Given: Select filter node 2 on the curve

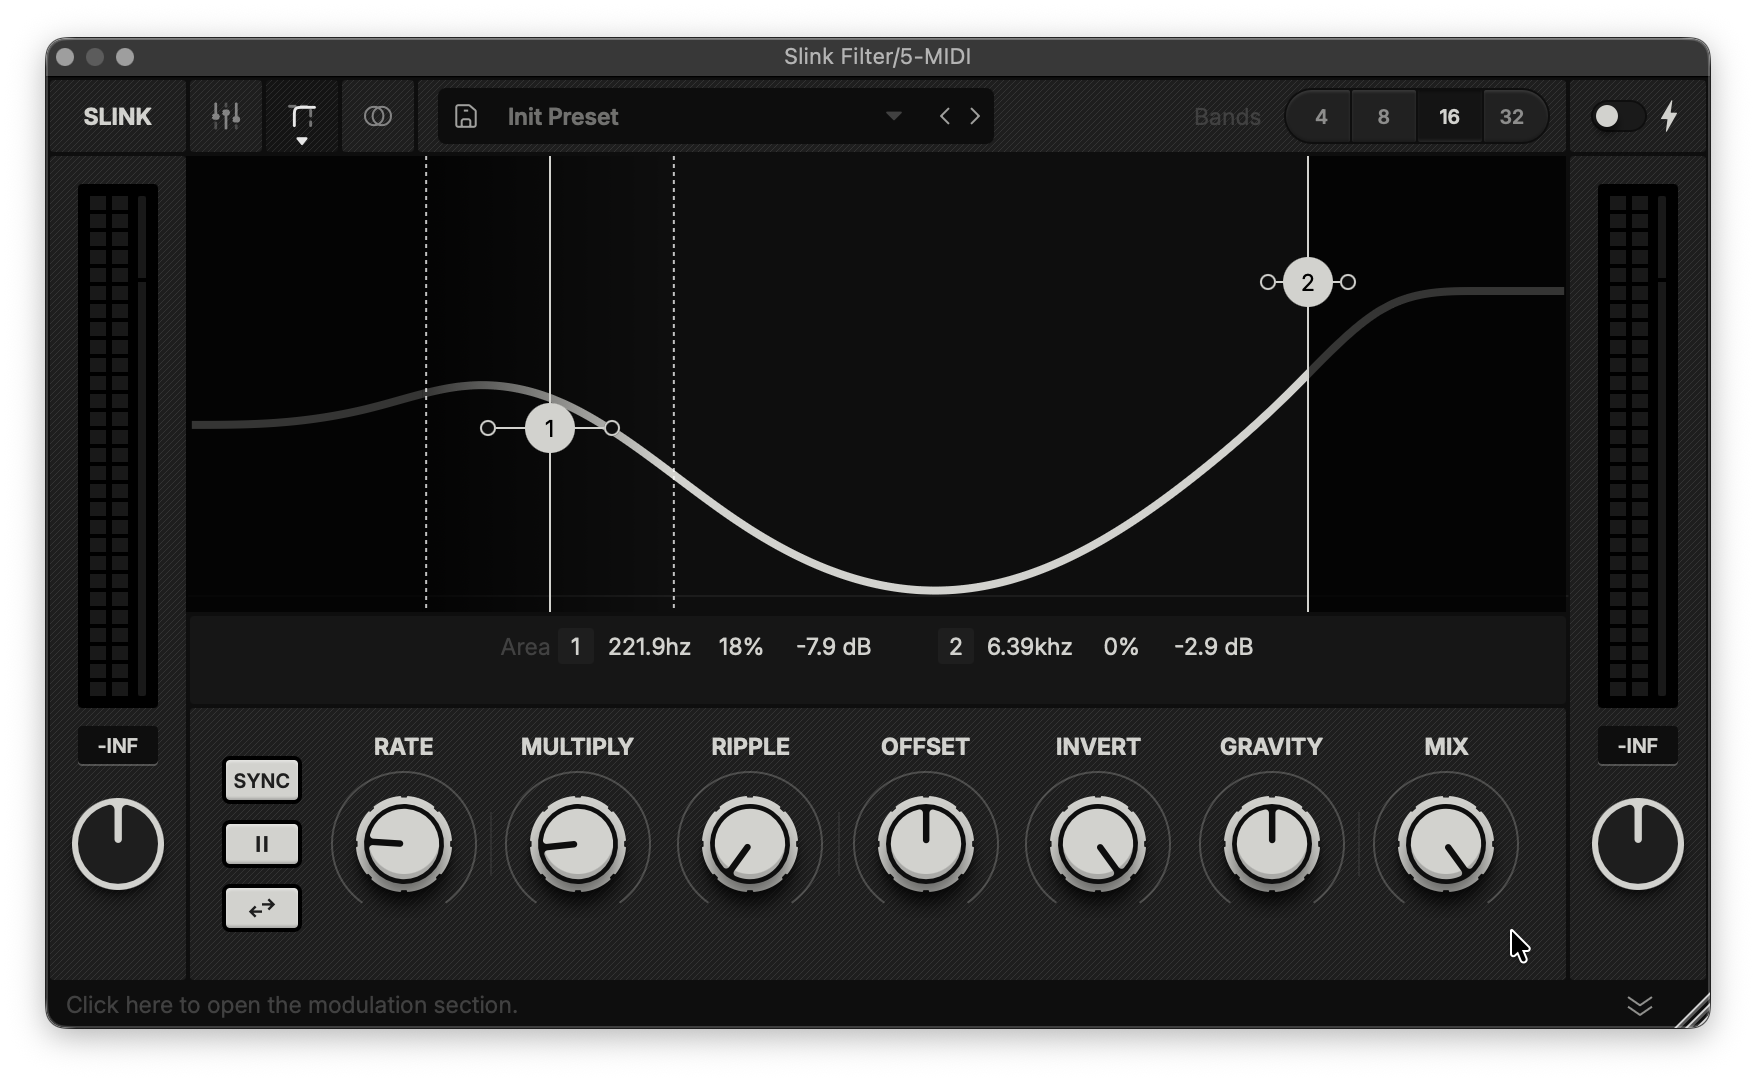Looking at the screenshot, I should click(1308, 282).
